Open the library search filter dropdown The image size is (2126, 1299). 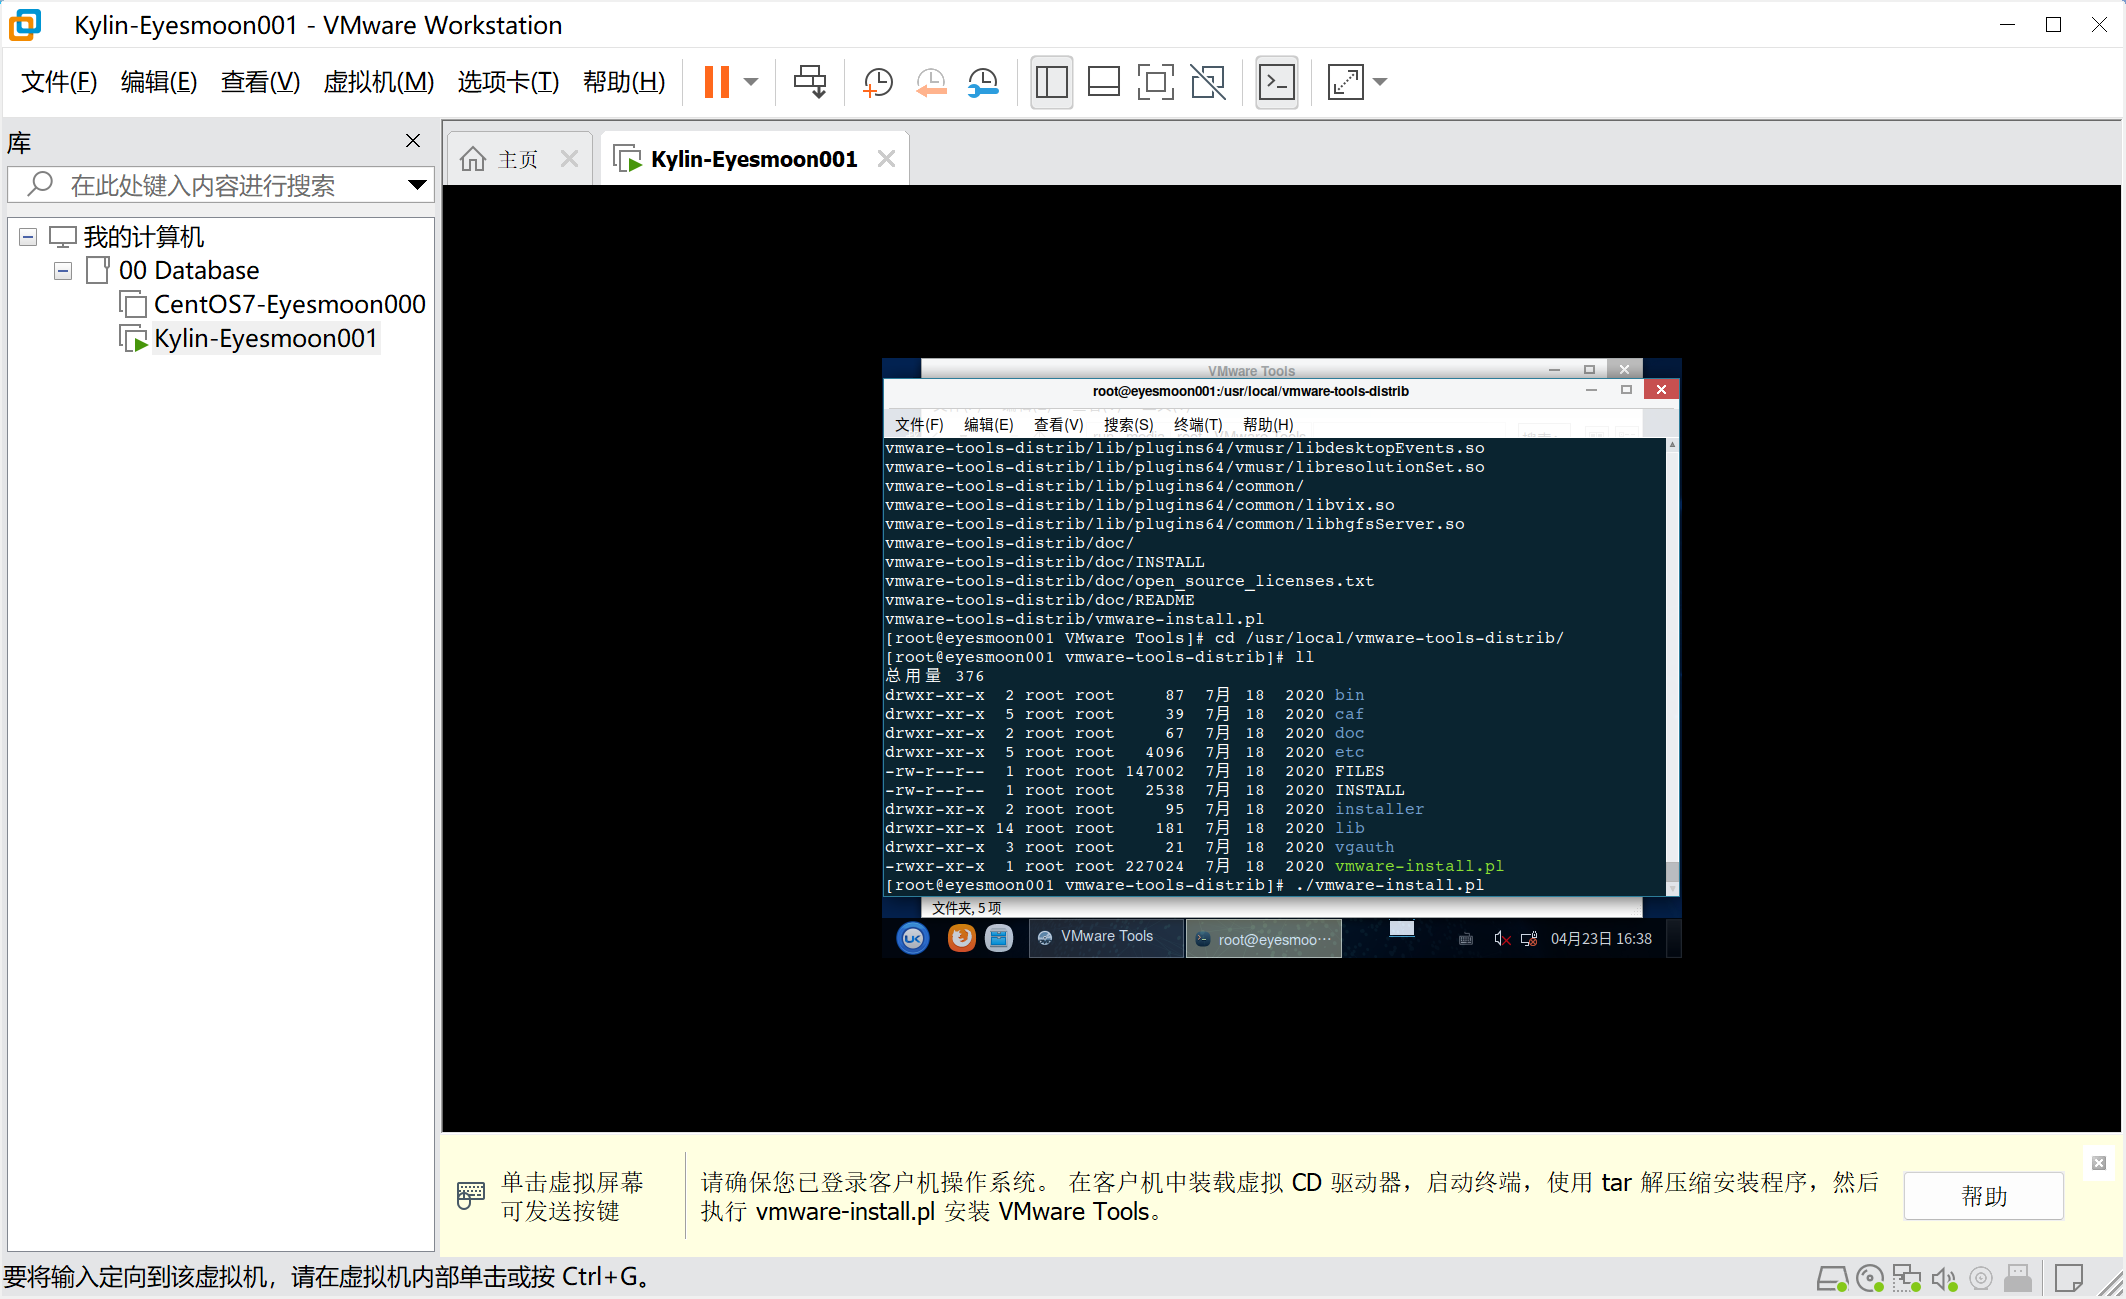tap(417, 185)
